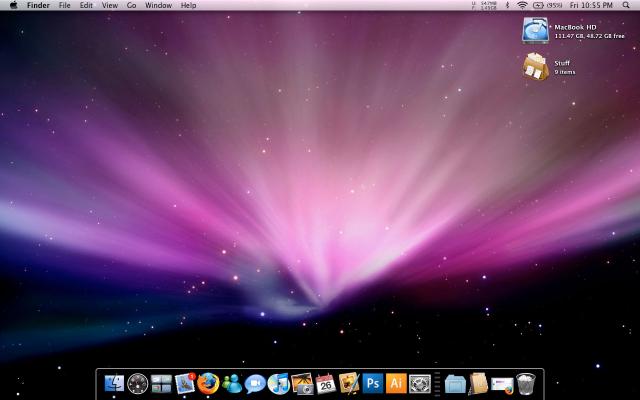This screenshot has width=640, height=400.
Task: Launch Firefox from the Dock
Action: point(208,384)
